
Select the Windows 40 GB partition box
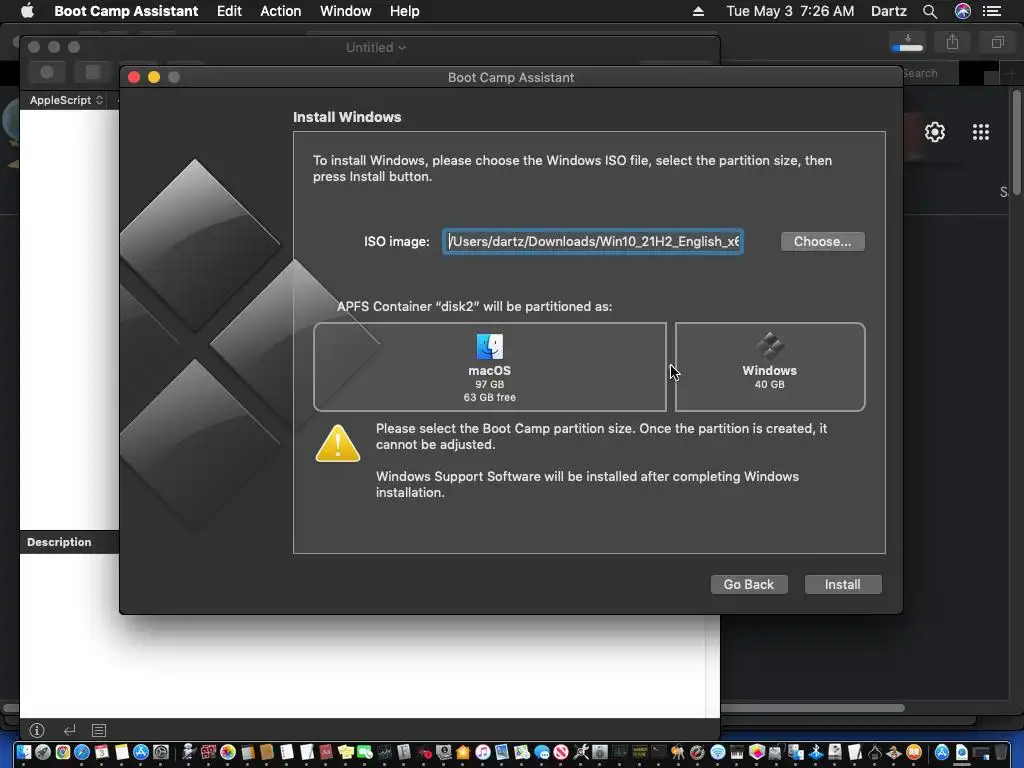coord(770,367)
